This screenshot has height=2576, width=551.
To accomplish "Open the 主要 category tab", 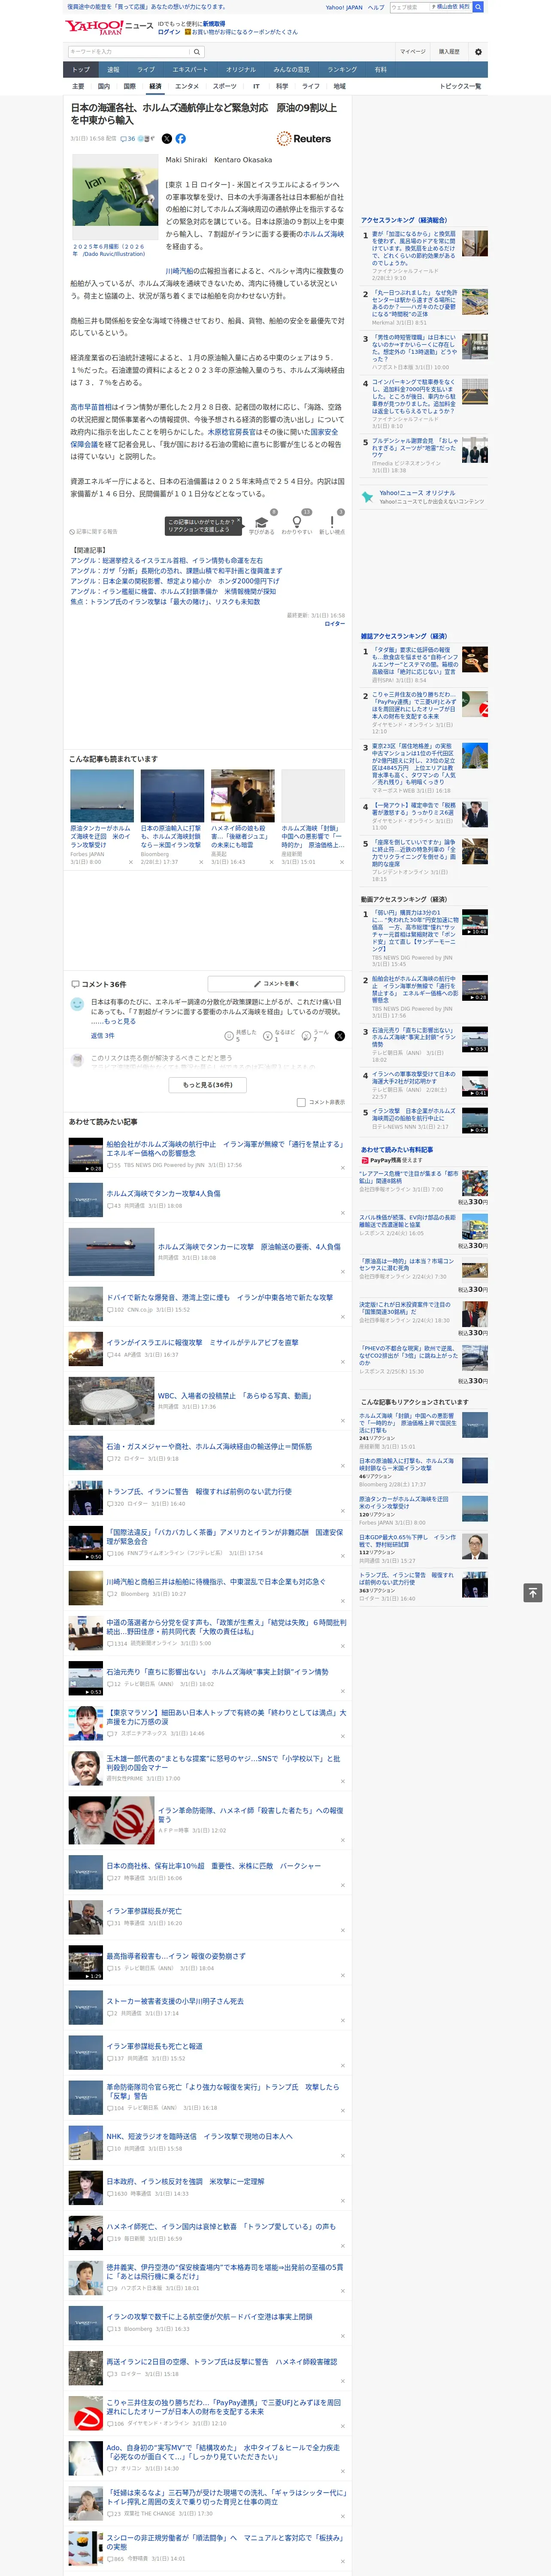I will pyautogui.click(x=78, y=86).
